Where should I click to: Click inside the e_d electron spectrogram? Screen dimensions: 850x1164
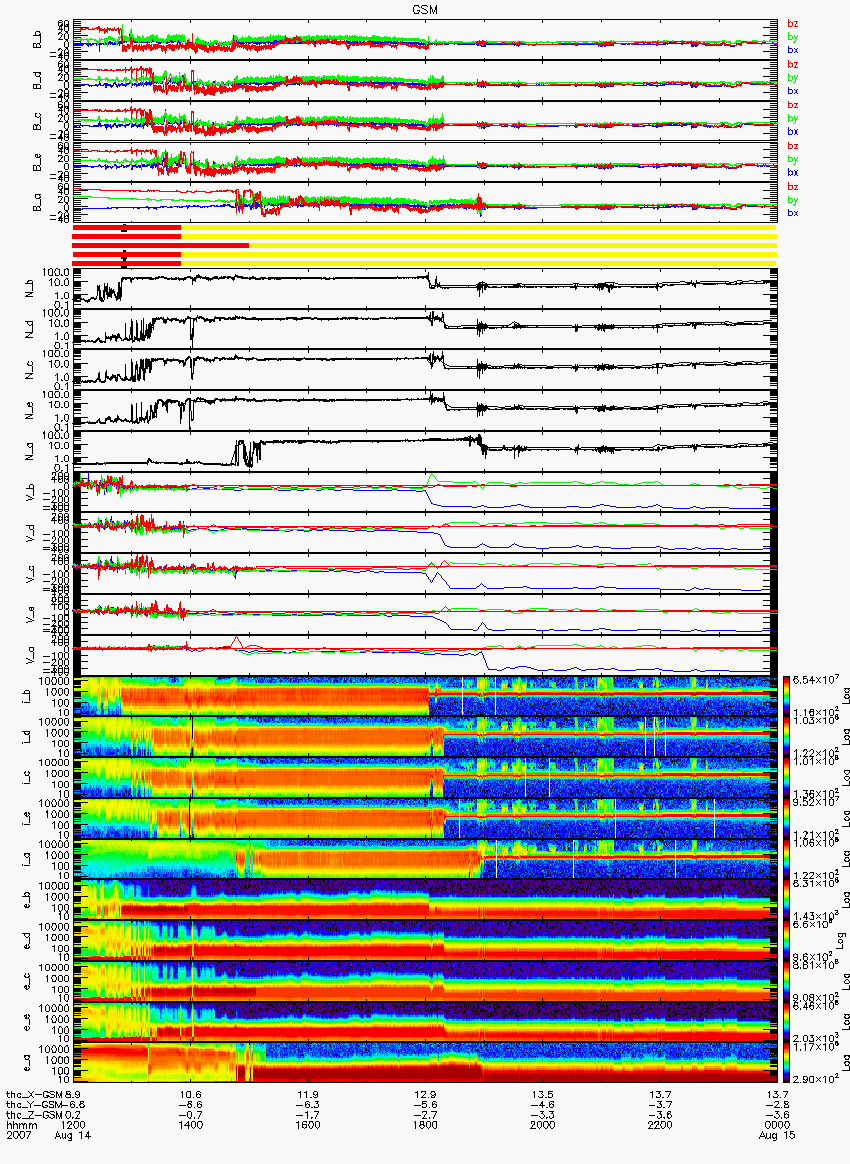(425, 941)
